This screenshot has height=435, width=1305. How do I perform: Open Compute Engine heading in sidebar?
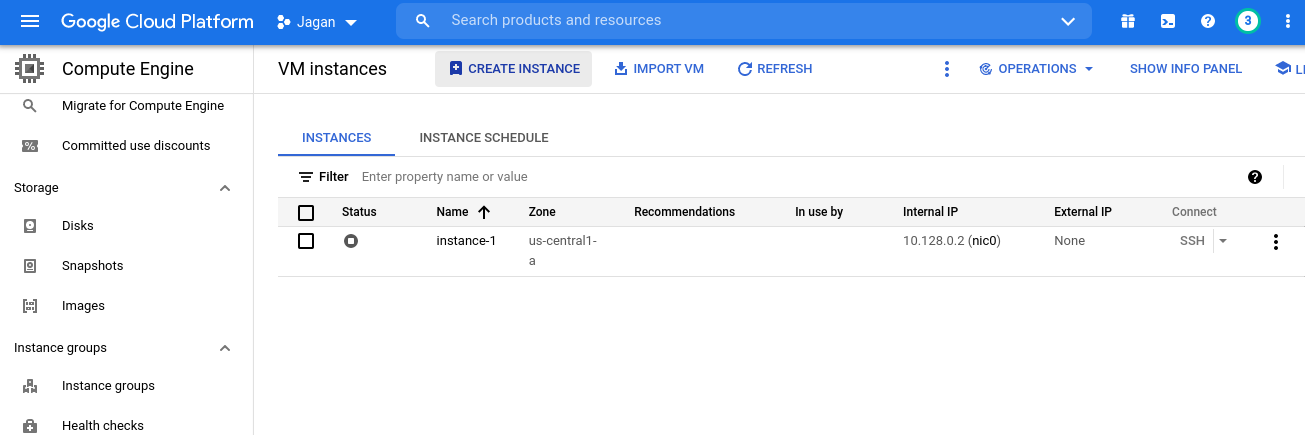(128, 69)
